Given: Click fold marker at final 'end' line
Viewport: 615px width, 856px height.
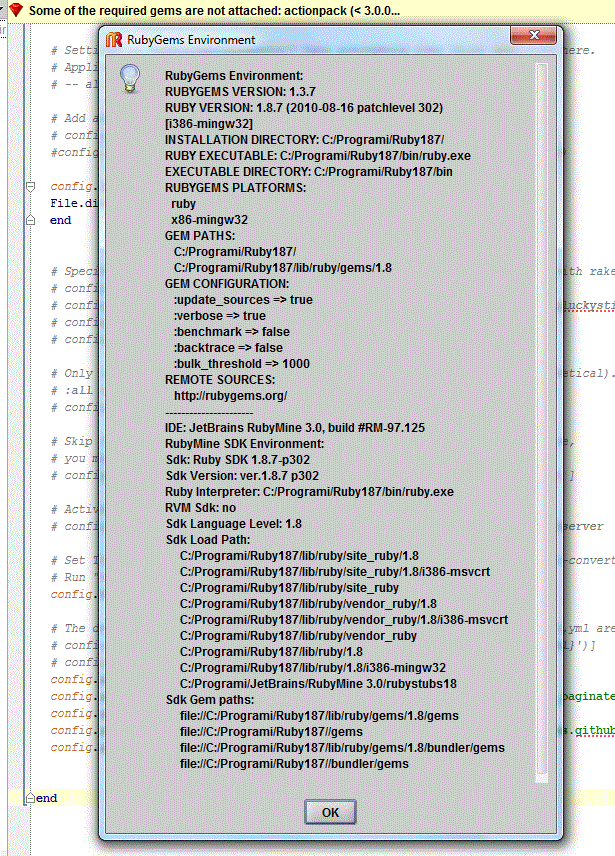Looking at the screenshot, I should pos(31,798).
